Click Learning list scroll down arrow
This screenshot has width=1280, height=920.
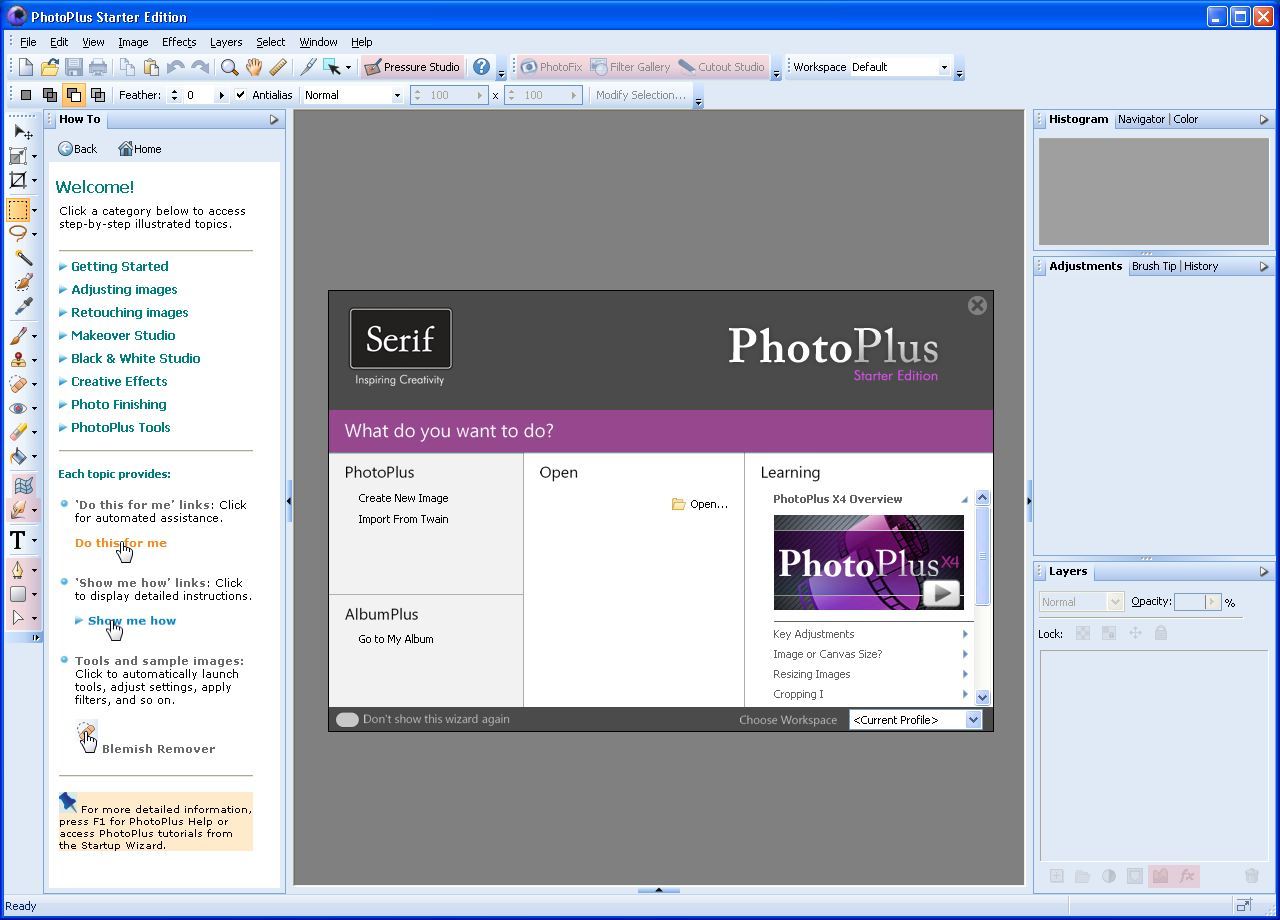pyautogui.click(x=982, y=697)
